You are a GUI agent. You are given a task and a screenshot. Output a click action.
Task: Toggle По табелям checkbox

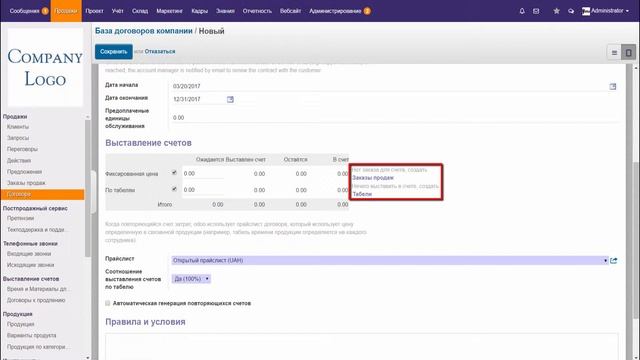pos(174,189)
